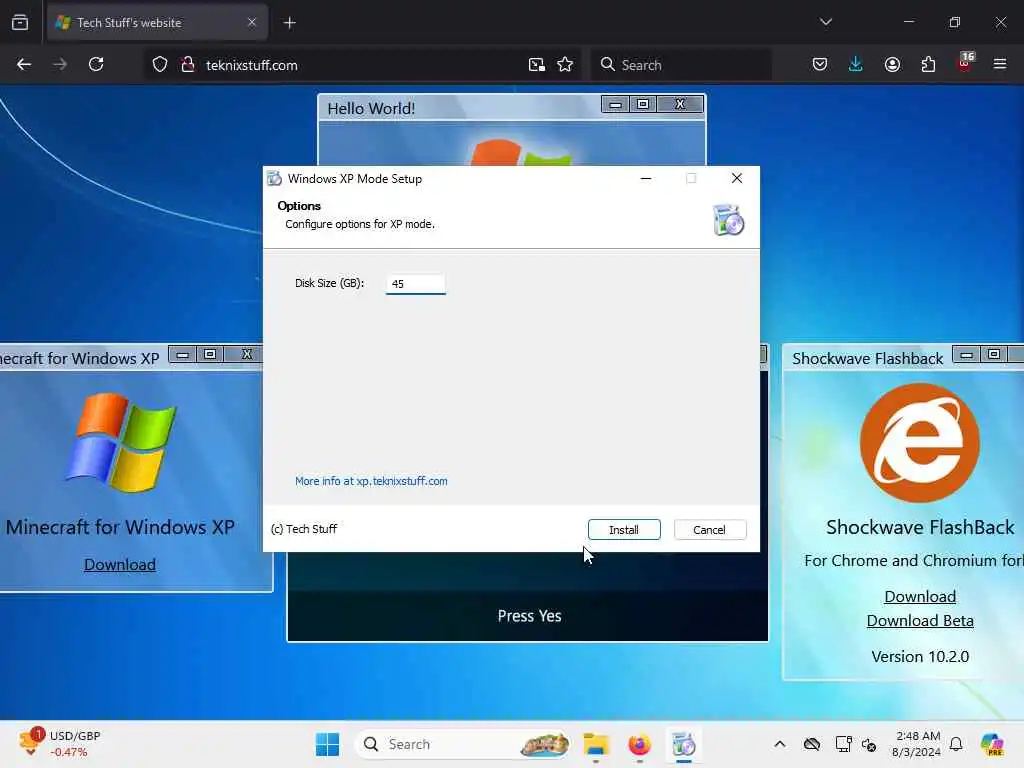The height and width of the screenshot is (768, 1024).
Task: Bookmark this page with the star icon
Action: pyautogui.click(x=565, y=65)
